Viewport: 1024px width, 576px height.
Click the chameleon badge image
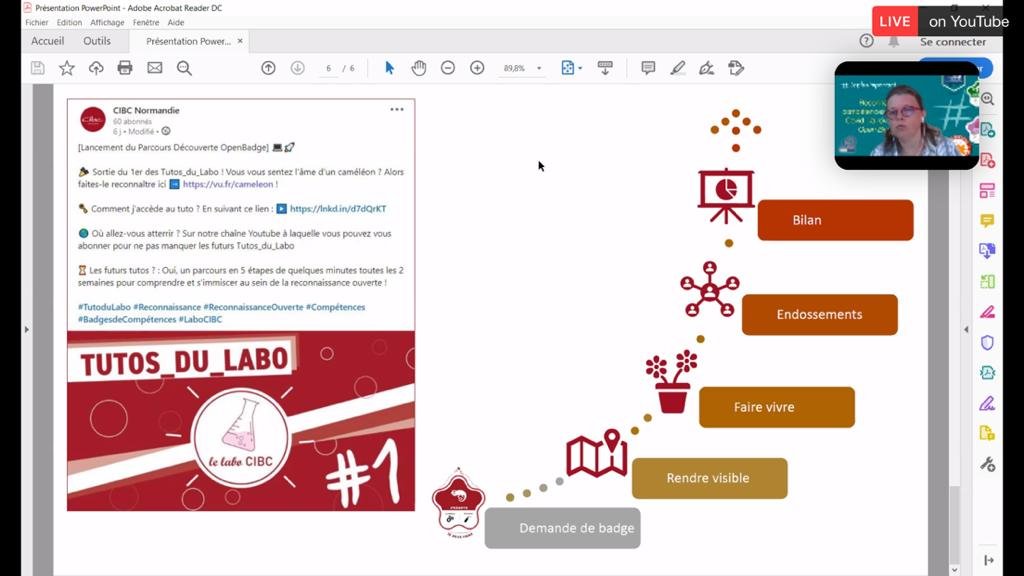458,502
